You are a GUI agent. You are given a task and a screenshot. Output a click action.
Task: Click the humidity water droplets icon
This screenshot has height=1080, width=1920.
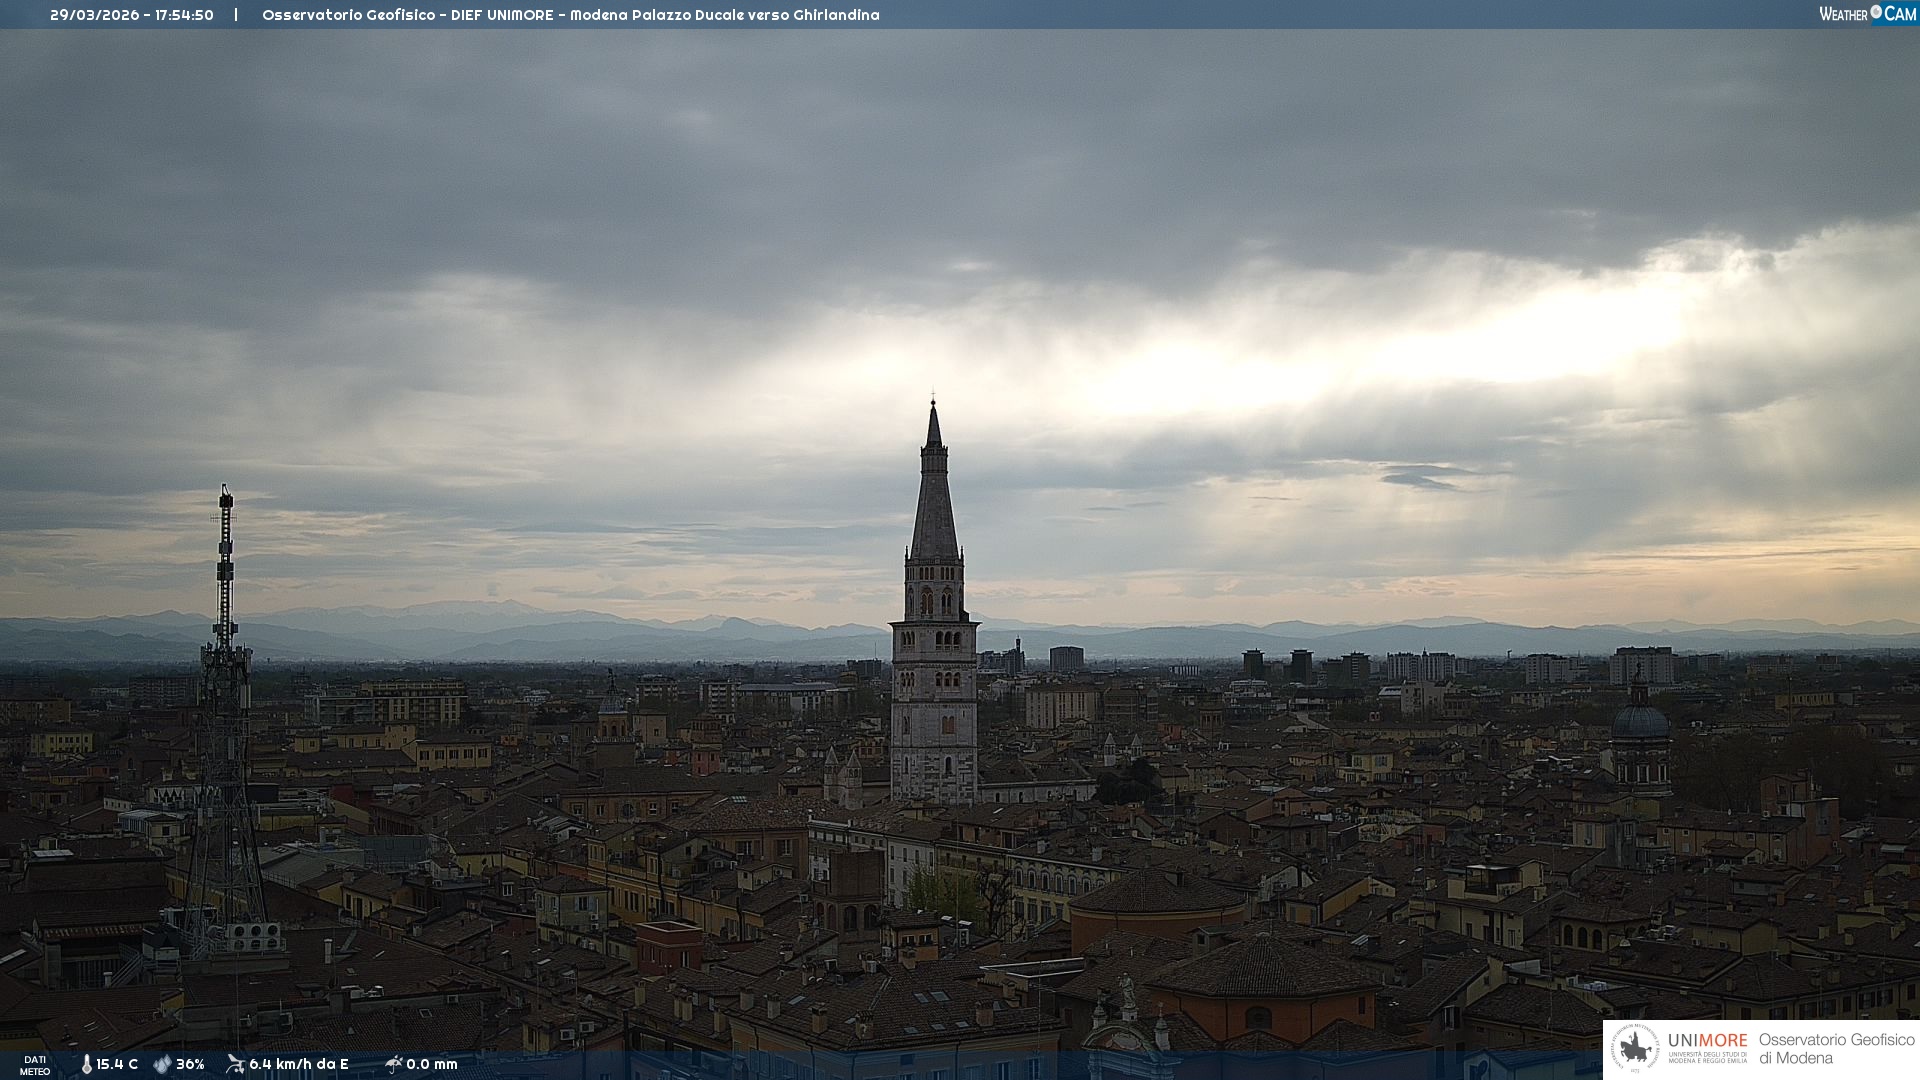click(162, 1064)
